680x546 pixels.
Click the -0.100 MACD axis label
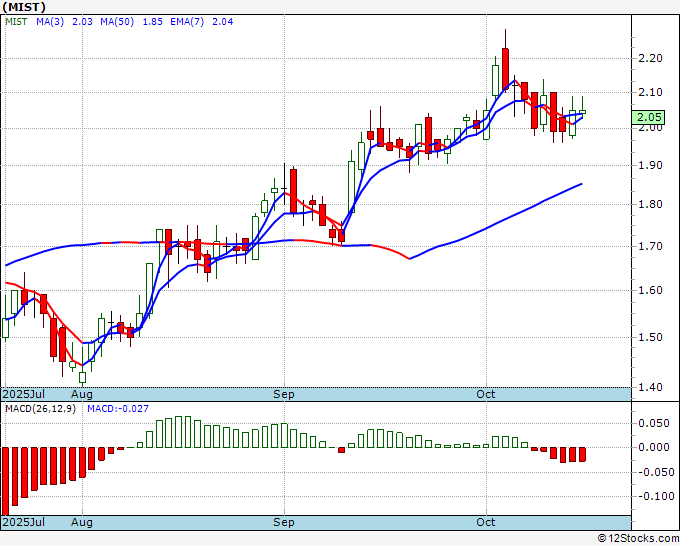653,496
